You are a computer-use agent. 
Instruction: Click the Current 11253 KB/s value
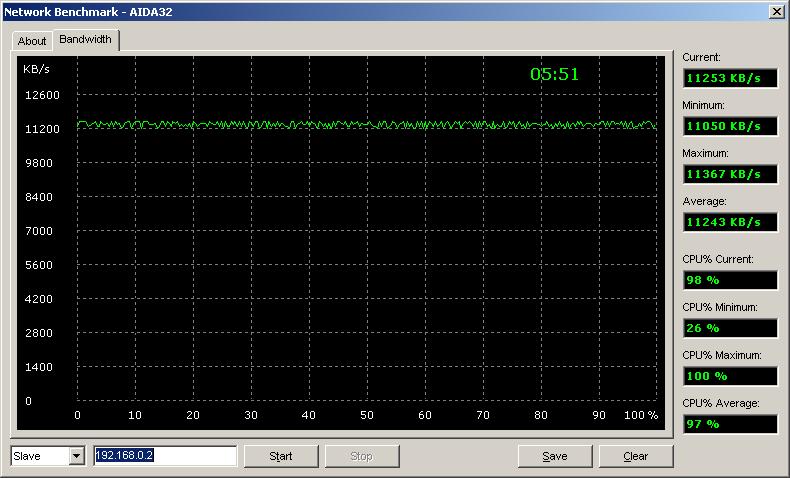(x=730, y=78)
